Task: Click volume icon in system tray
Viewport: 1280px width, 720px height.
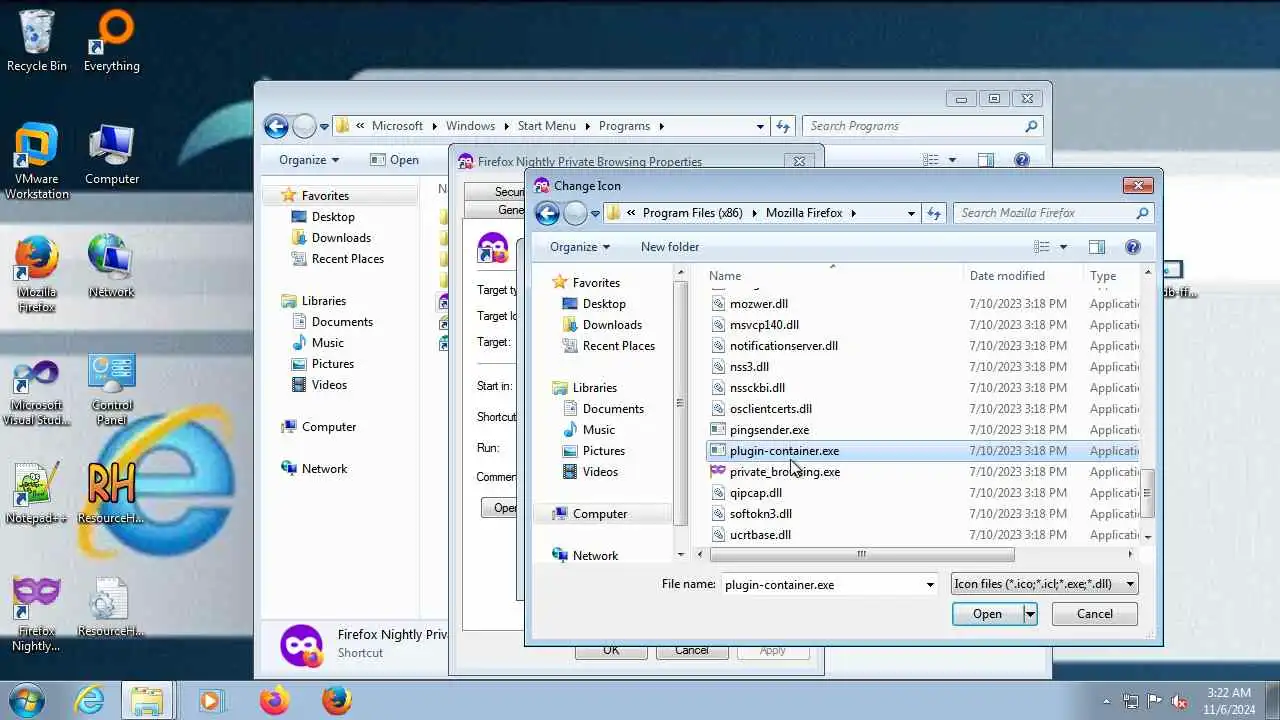Action: pyautogui.click(x=1180, y=701)
